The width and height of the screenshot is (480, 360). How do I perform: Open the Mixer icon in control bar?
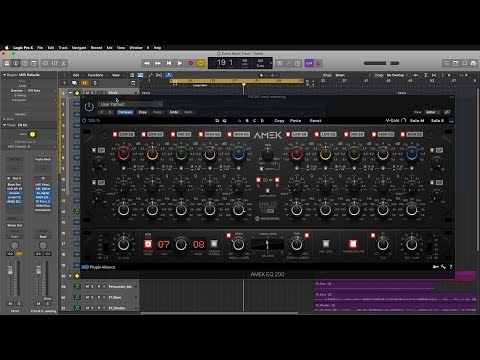[x=54, y=63]
